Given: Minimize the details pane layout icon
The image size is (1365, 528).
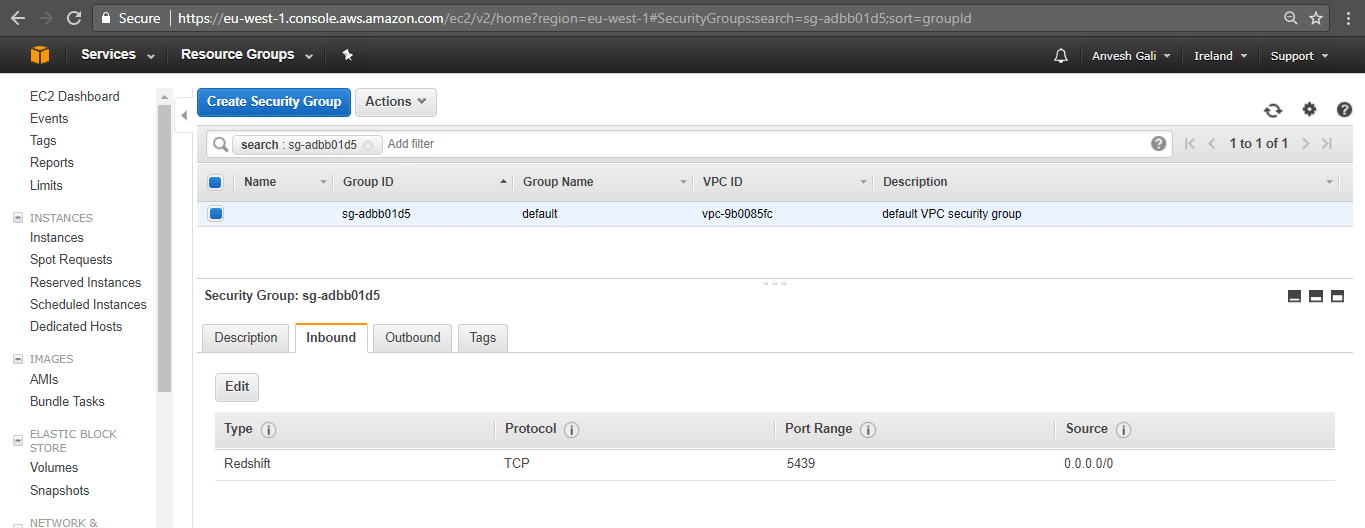Looking at the screenshot, I should 1295,296.
